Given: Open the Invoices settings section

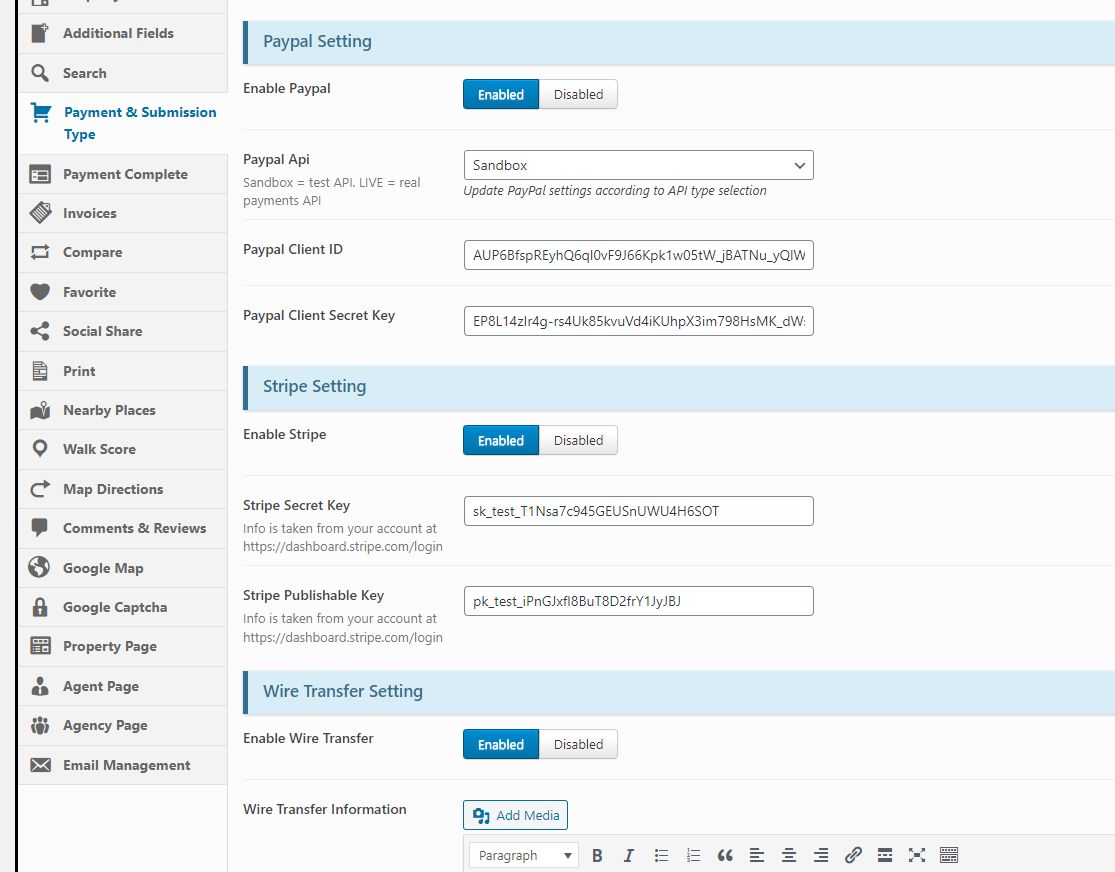Looking at the screenshot, I should [x=124, y=213].
